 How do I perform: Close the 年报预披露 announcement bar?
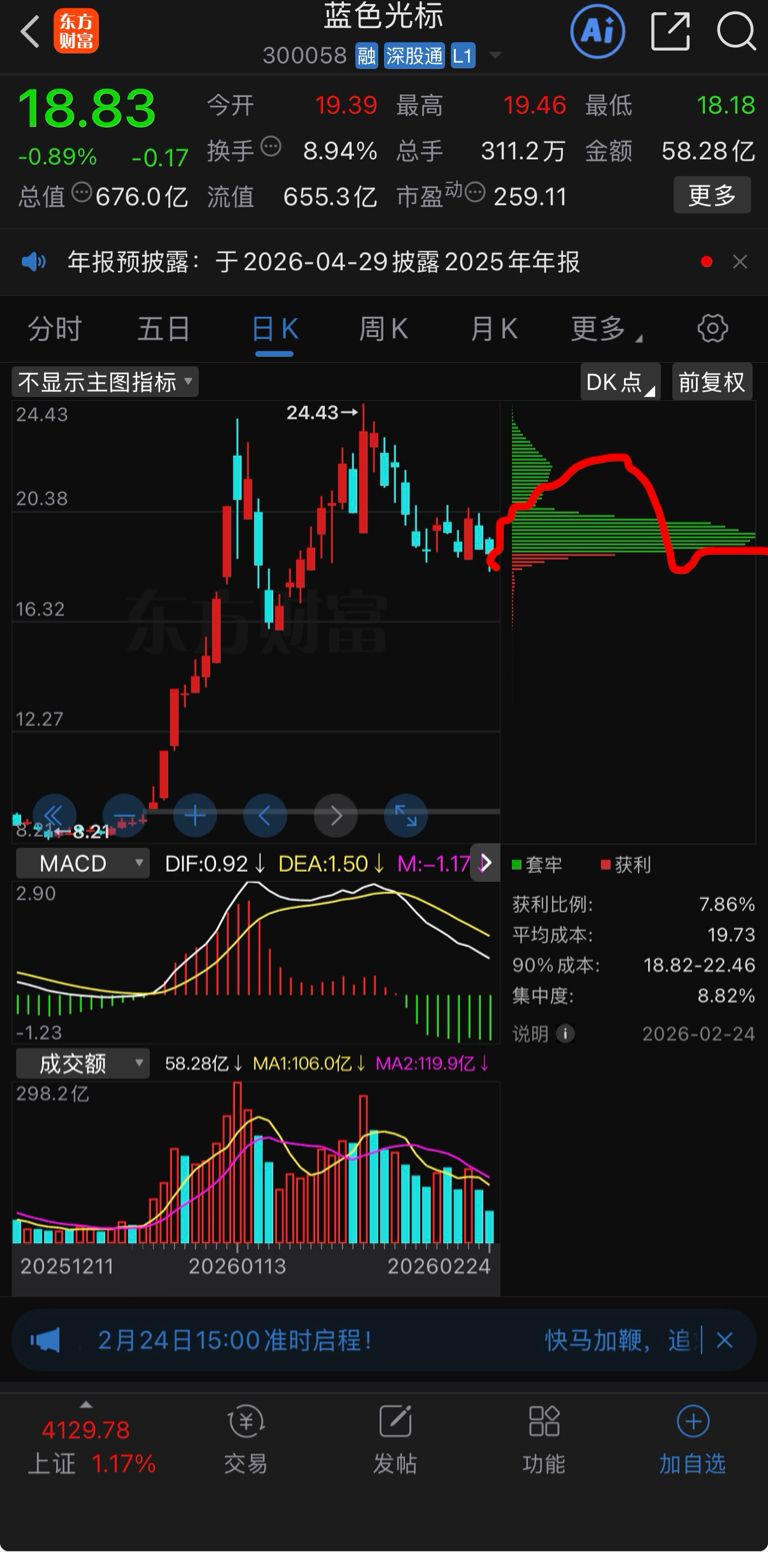[740, 262]
